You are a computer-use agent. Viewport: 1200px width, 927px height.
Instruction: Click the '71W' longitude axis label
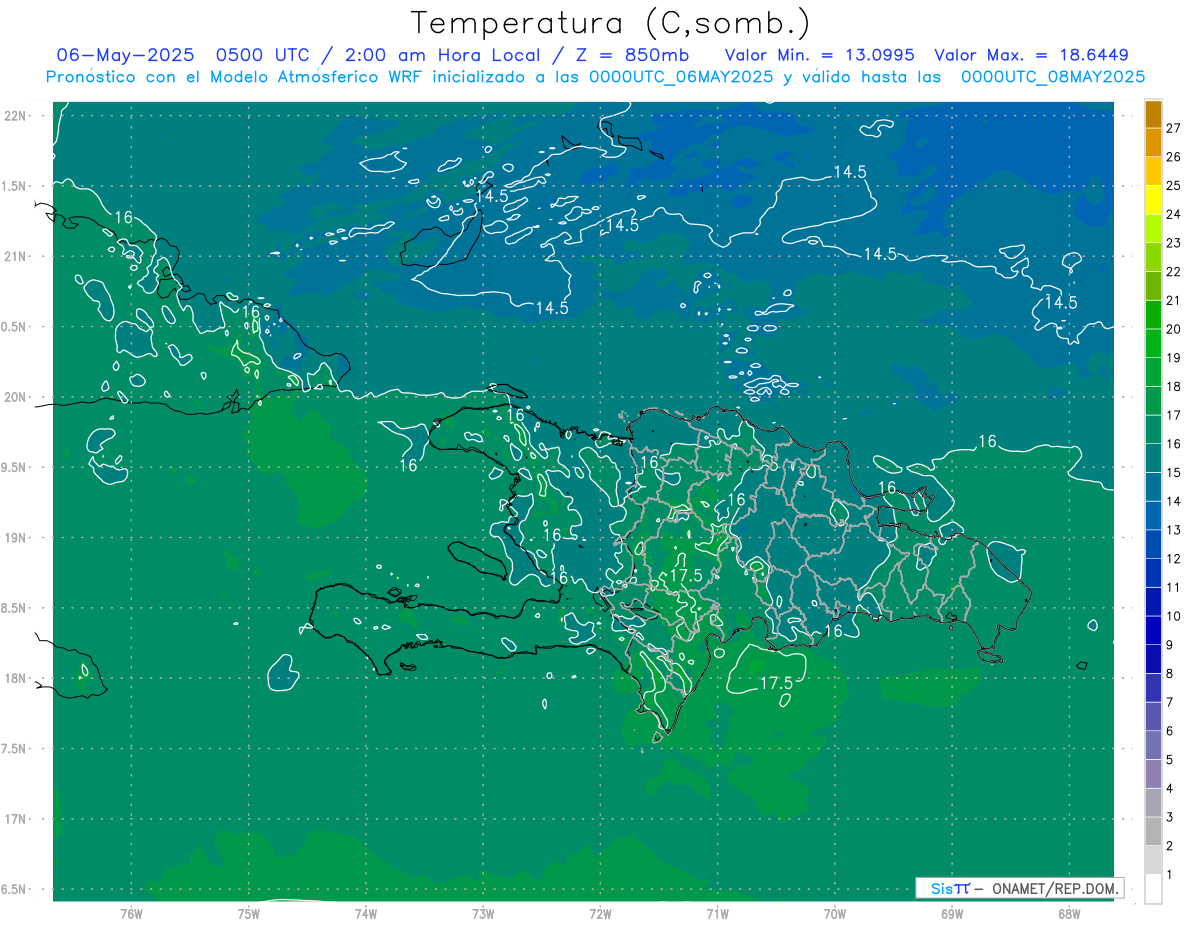pos(717,913)
